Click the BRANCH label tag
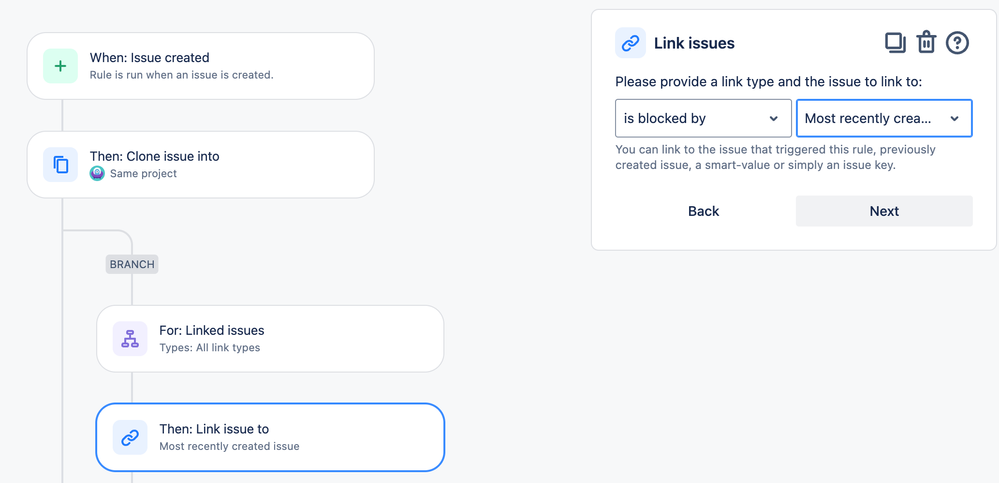The image size is (999, 483). [132, 264]
